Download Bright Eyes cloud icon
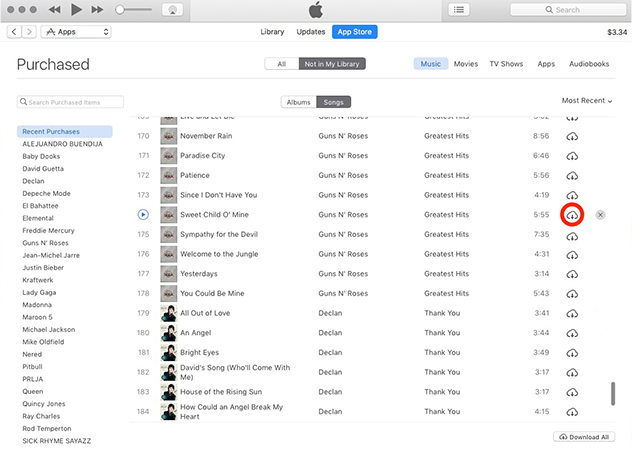Viewport: 632px width, 450px height. pos(572,353)
